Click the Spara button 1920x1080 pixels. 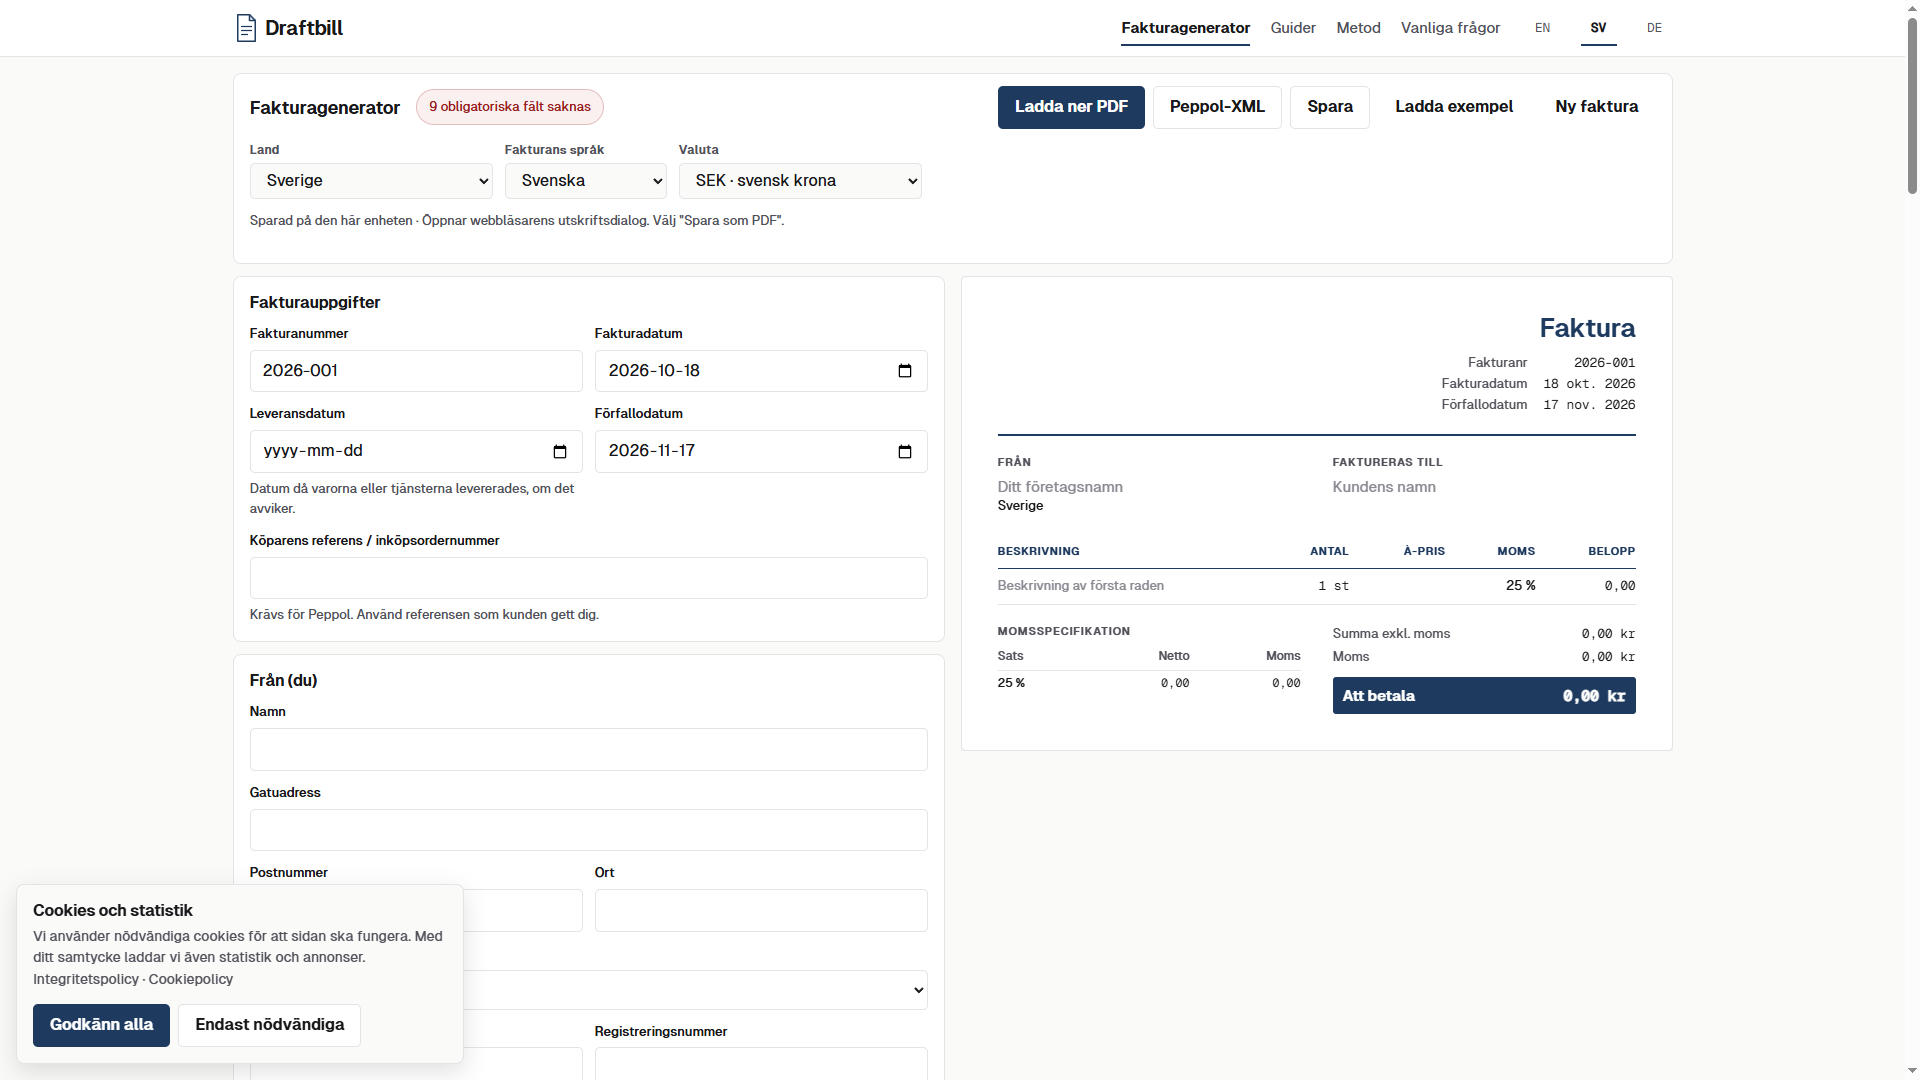(1329, 107)
